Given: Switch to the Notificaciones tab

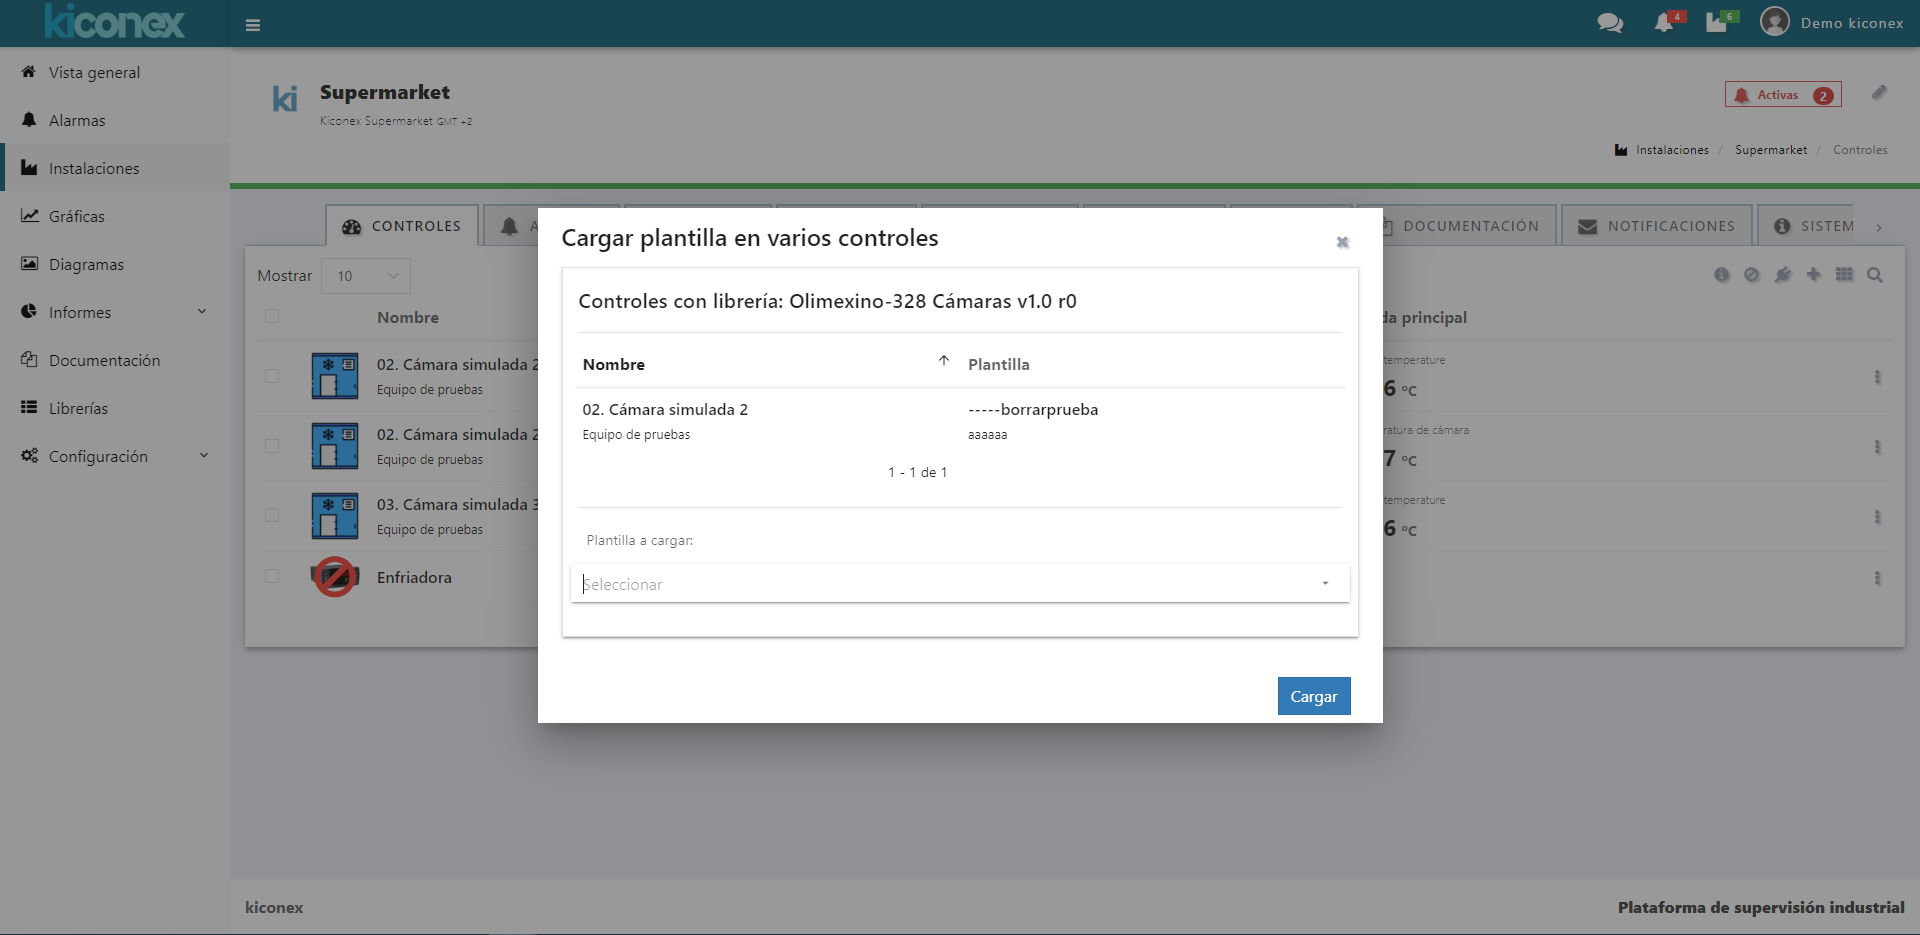Looking at the screenshot, I should click(1656, 226).
